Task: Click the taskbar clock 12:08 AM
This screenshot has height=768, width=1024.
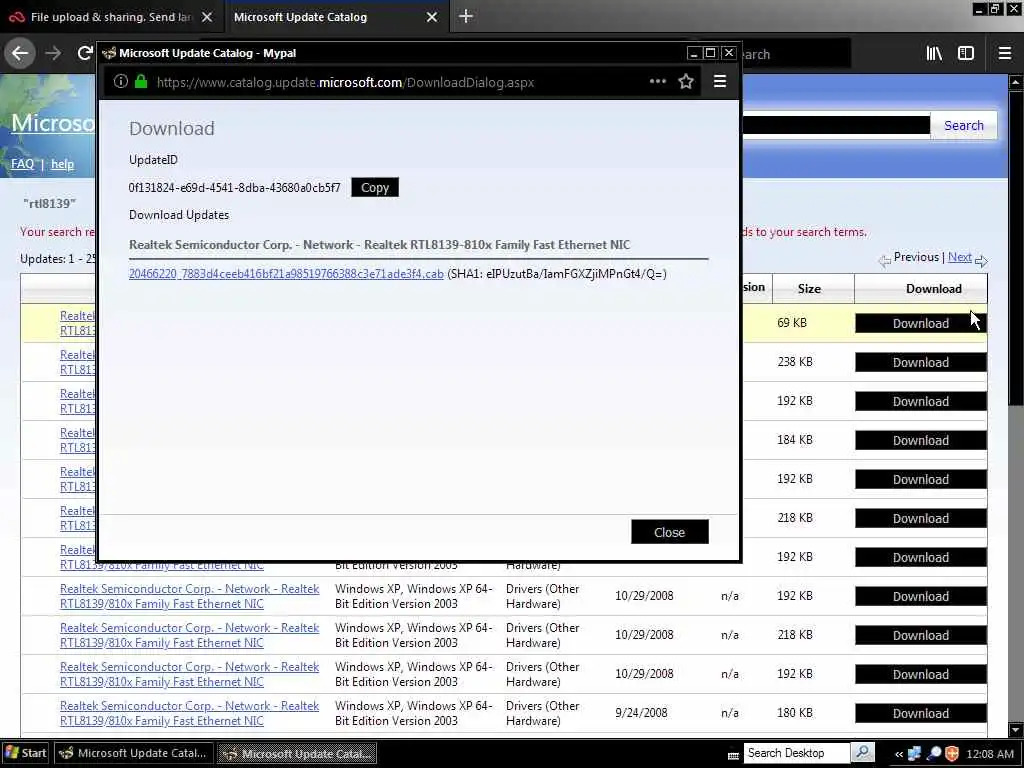Action: [990, 754]
